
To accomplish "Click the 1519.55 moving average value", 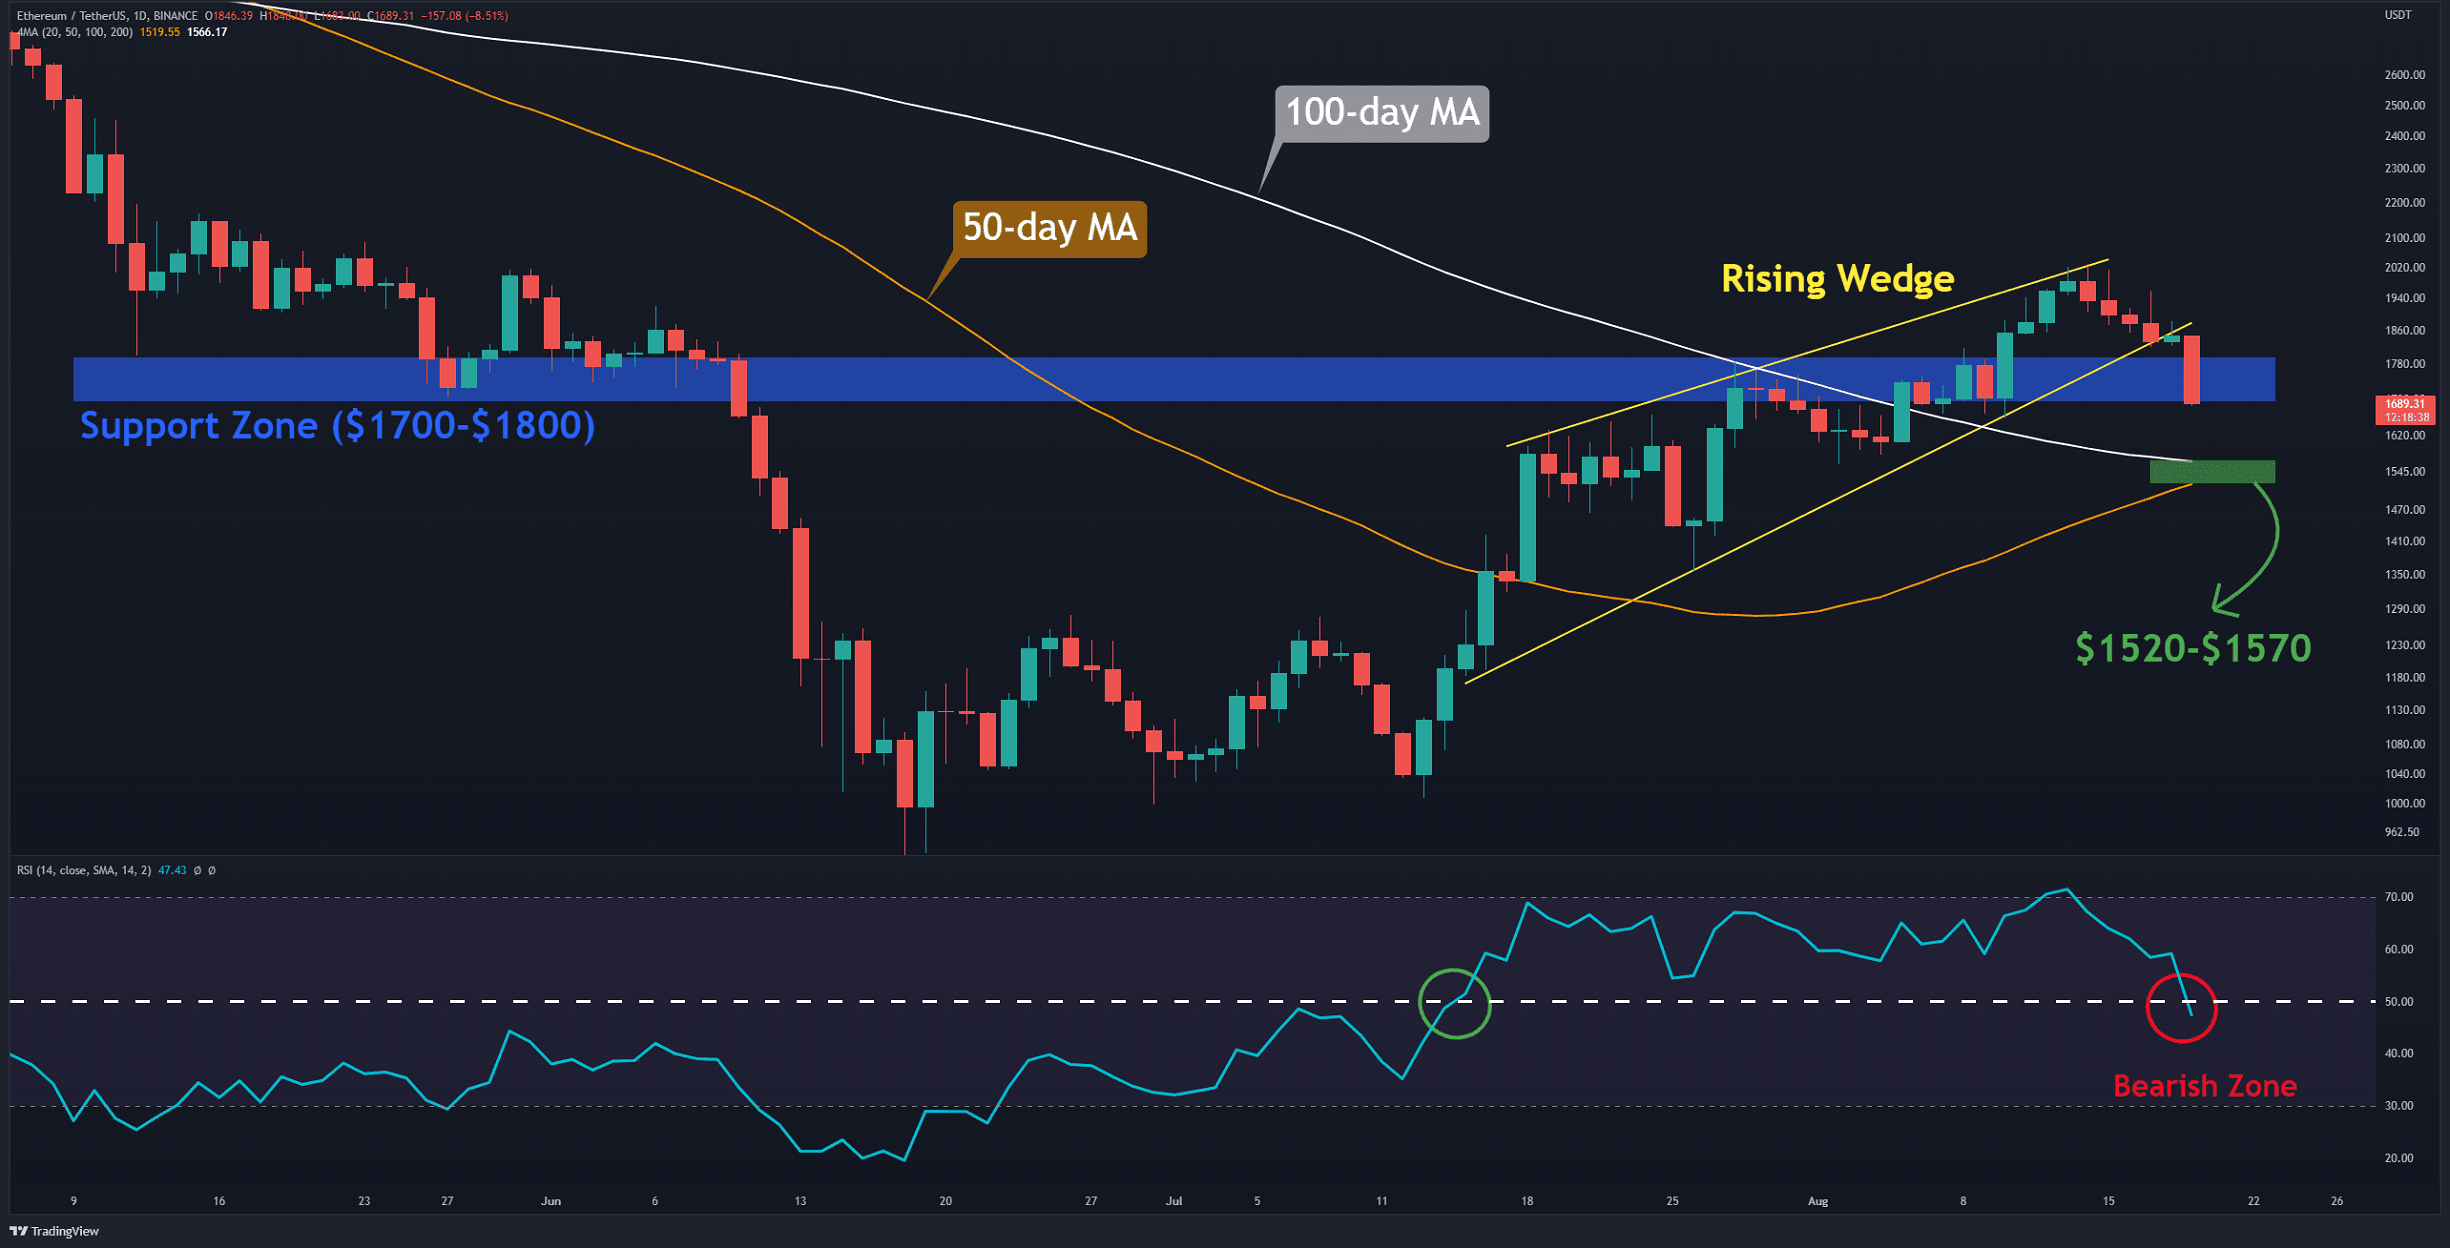I will tap(160, 32).
